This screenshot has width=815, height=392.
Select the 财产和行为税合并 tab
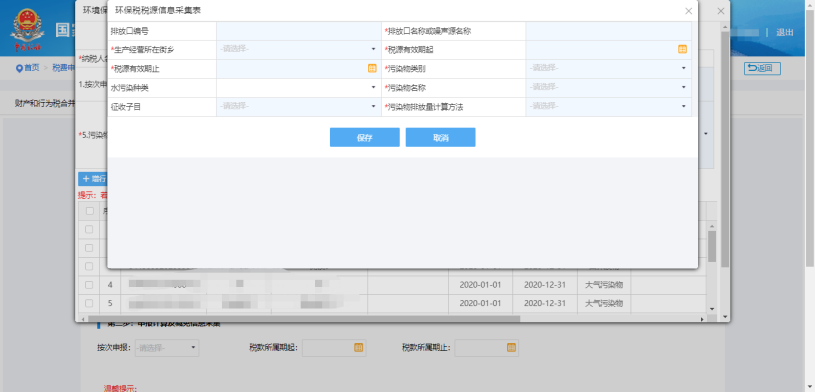45,103
